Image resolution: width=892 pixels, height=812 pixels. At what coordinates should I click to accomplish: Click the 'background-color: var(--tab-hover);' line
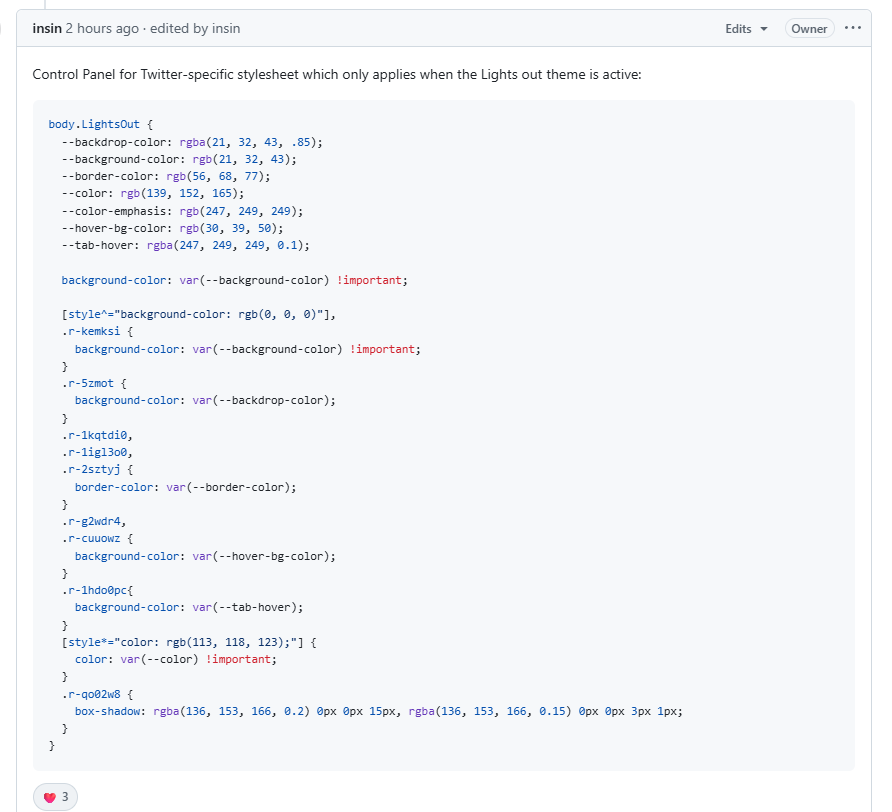(x=189, y=608)
